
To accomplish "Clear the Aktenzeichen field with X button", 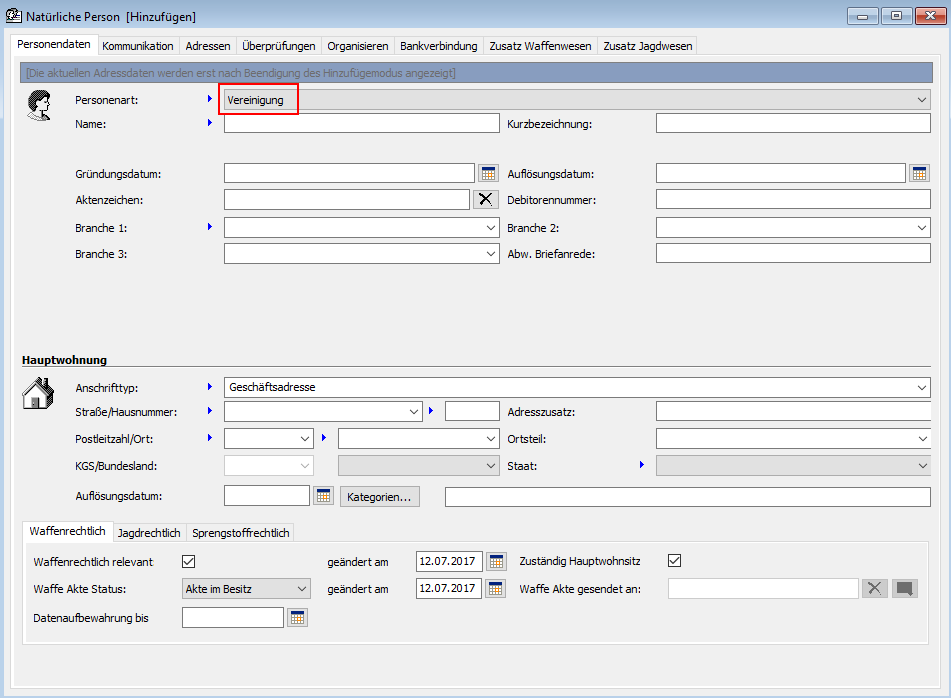I will tap(486, 199).
